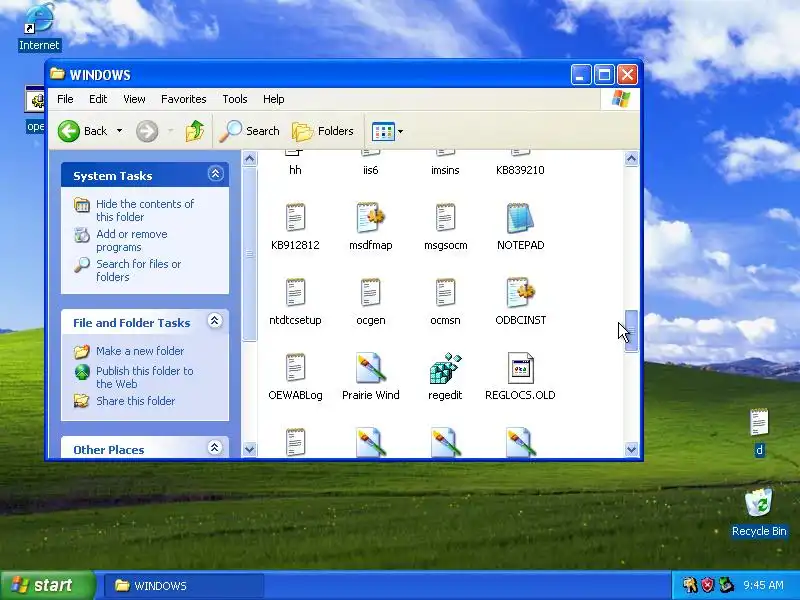Select the regedit icon

[445, 368]
